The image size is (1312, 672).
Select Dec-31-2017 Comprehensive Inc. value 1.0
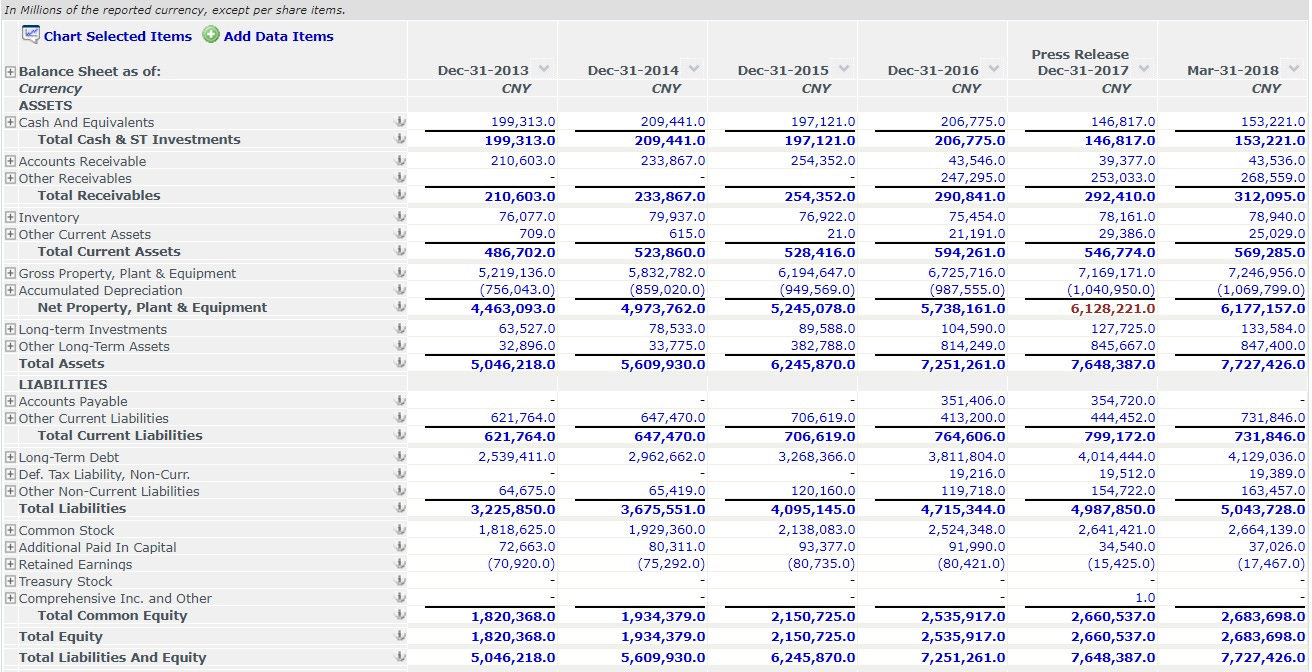[1146, 598]
